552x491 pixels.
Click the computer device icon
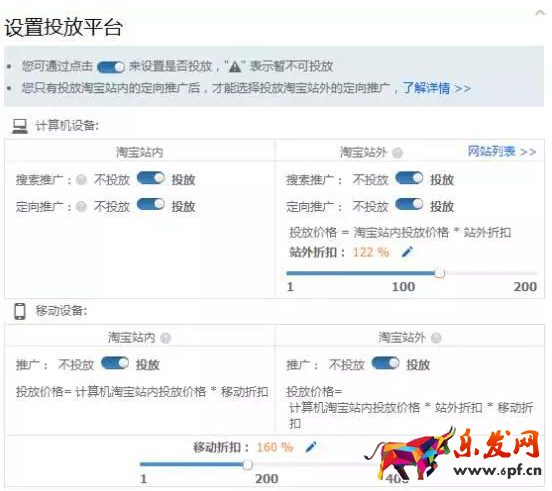pos(20,126)
